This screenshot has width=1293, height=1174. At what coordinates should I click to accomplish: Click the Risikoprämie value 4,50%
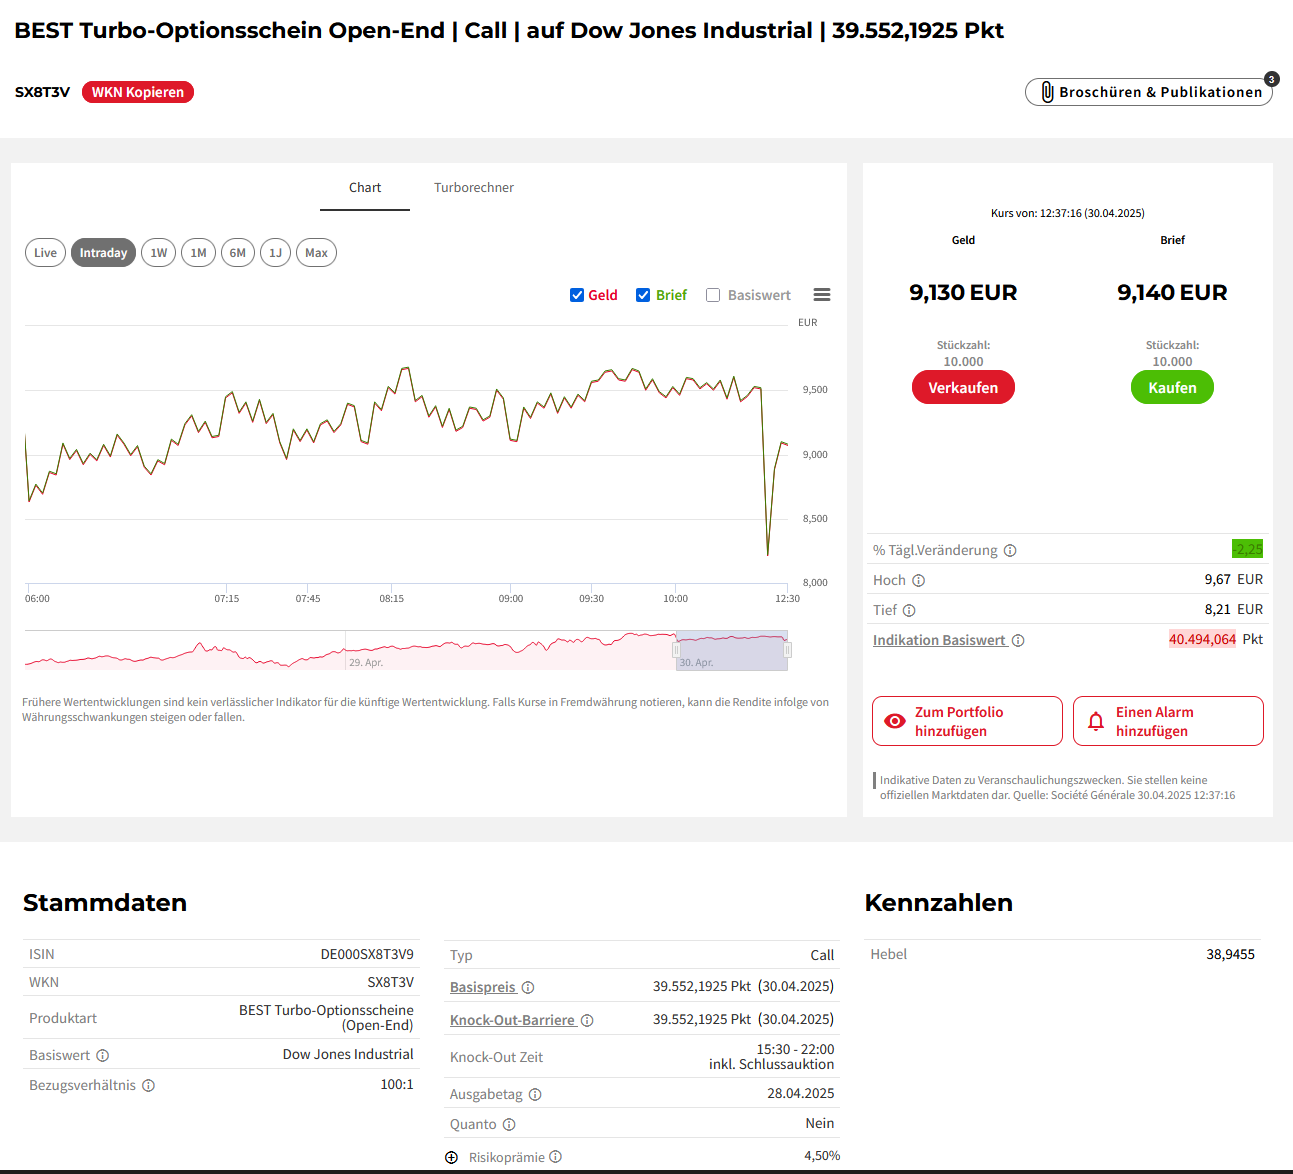[x=822, y=1156]
